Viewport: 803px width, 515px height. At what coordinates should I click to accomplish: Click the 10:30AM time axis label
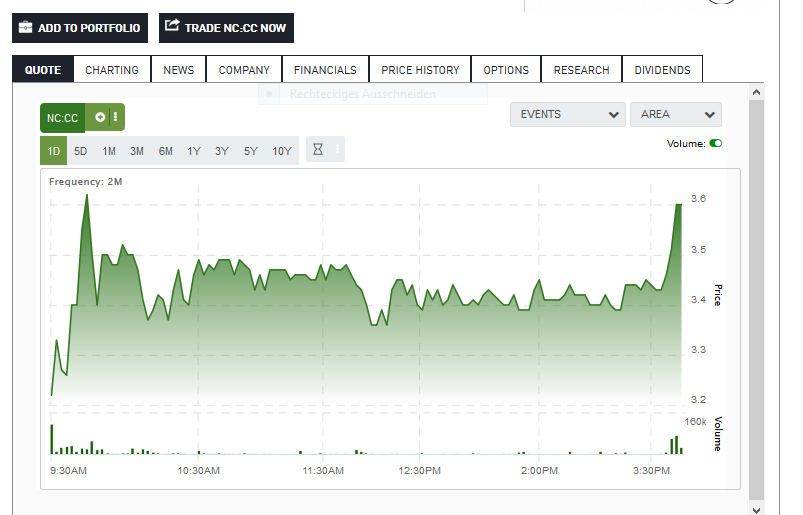tap(199, 470)
